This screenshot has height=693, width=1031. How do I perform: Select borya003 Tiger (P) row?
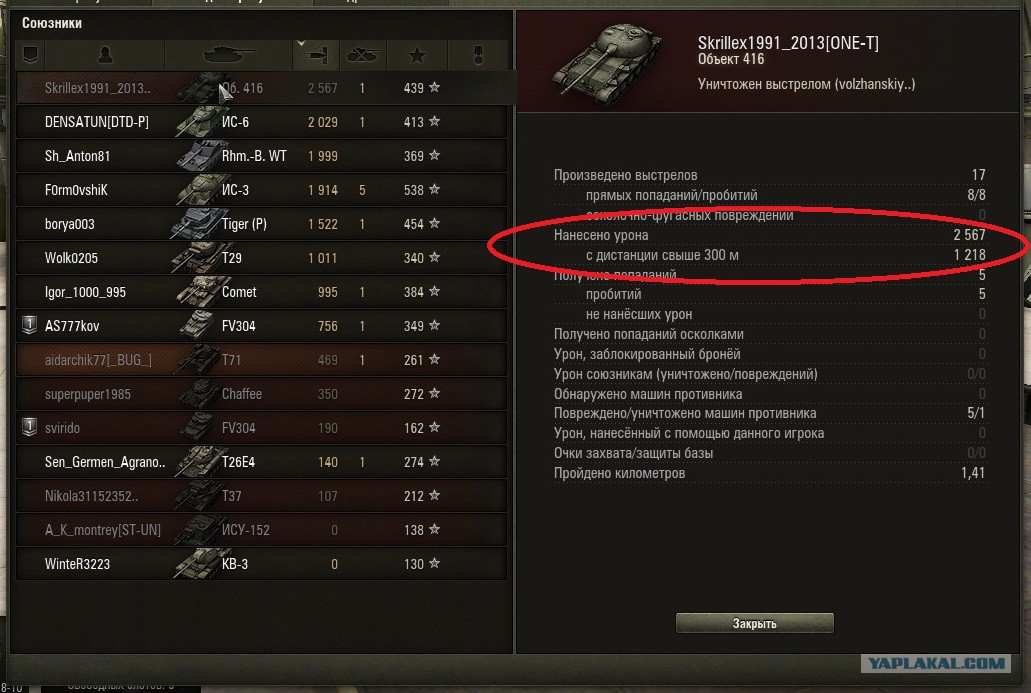click(262, 224)
